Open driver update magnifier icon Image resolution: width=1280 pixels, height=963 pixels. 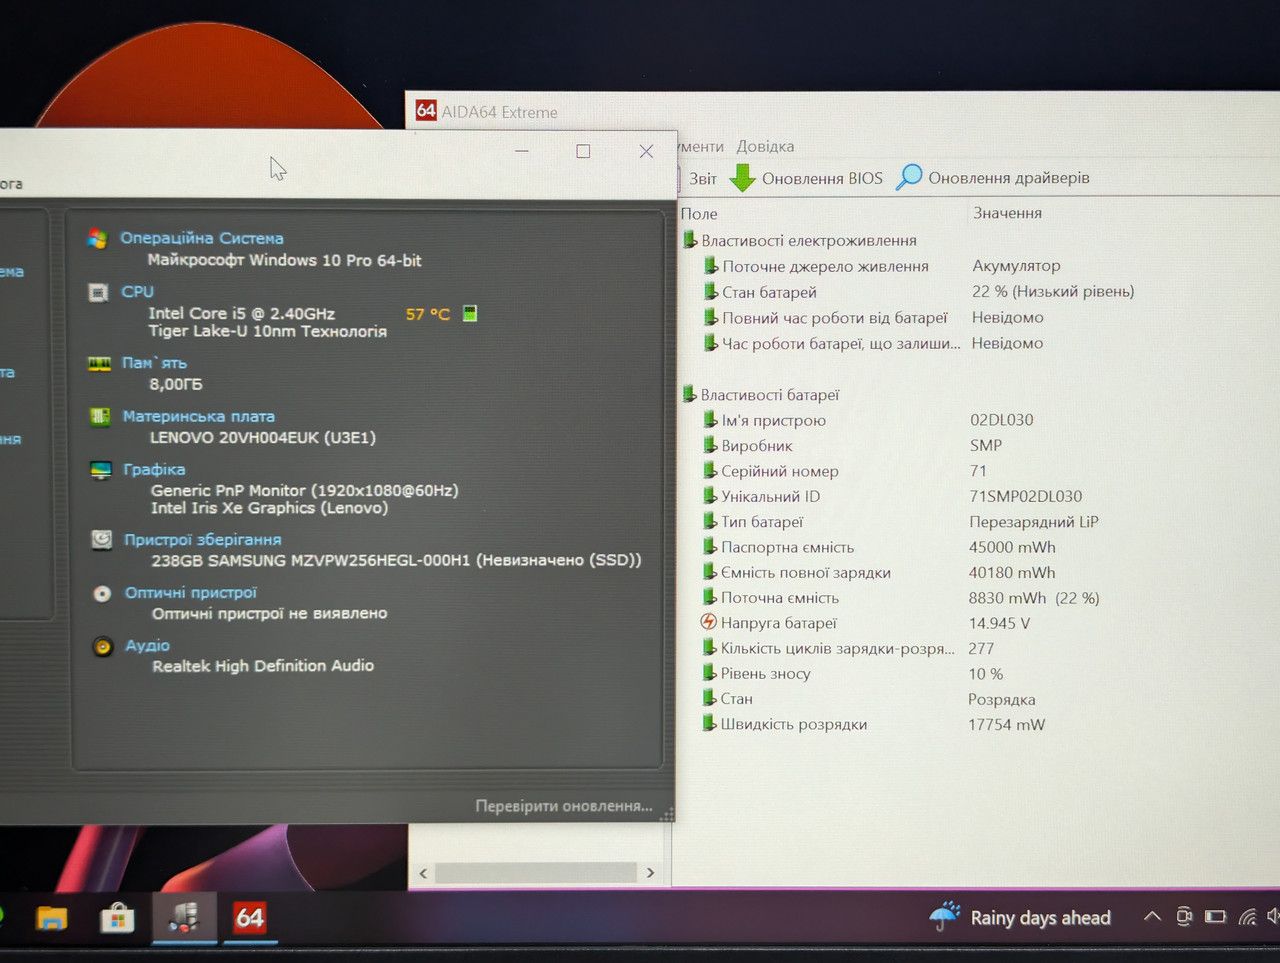pos(909,177)
